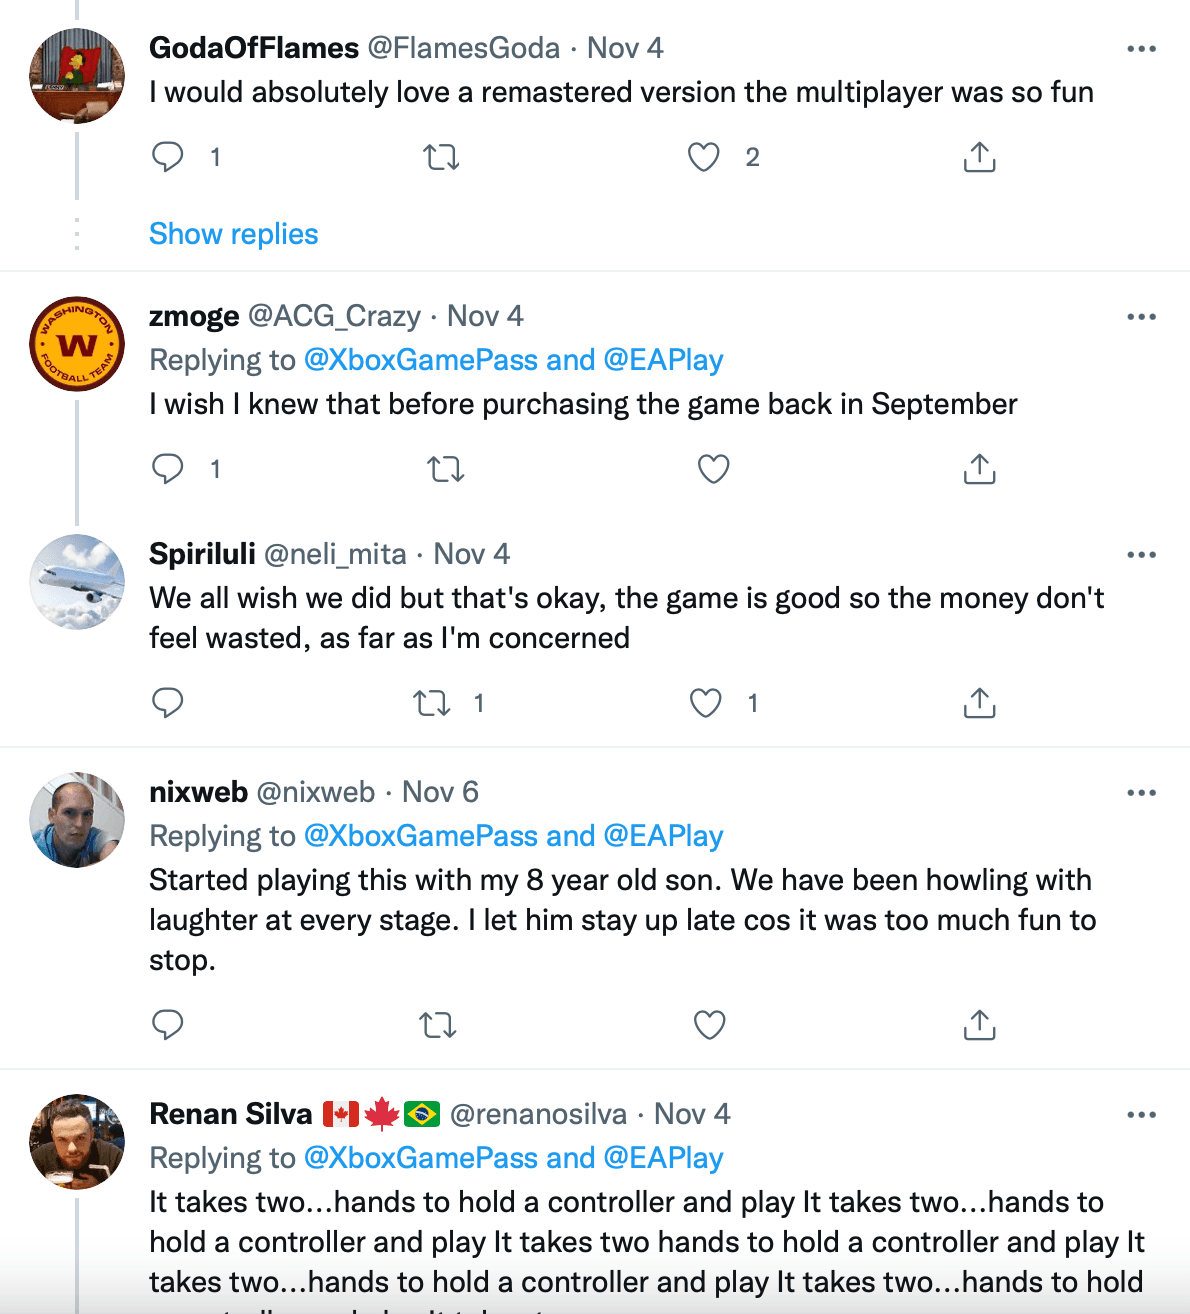1190x1314 pixels.
Task: Retweet Spiriluli's tweet about money not wasted
Action: tap(432, 703)
